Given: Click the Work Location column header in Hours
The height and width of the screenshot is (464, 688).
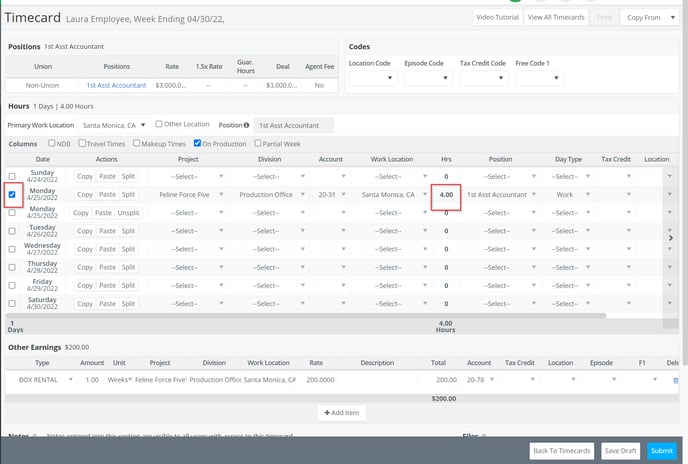Looking at the screenshot, I should coord(391,159).
